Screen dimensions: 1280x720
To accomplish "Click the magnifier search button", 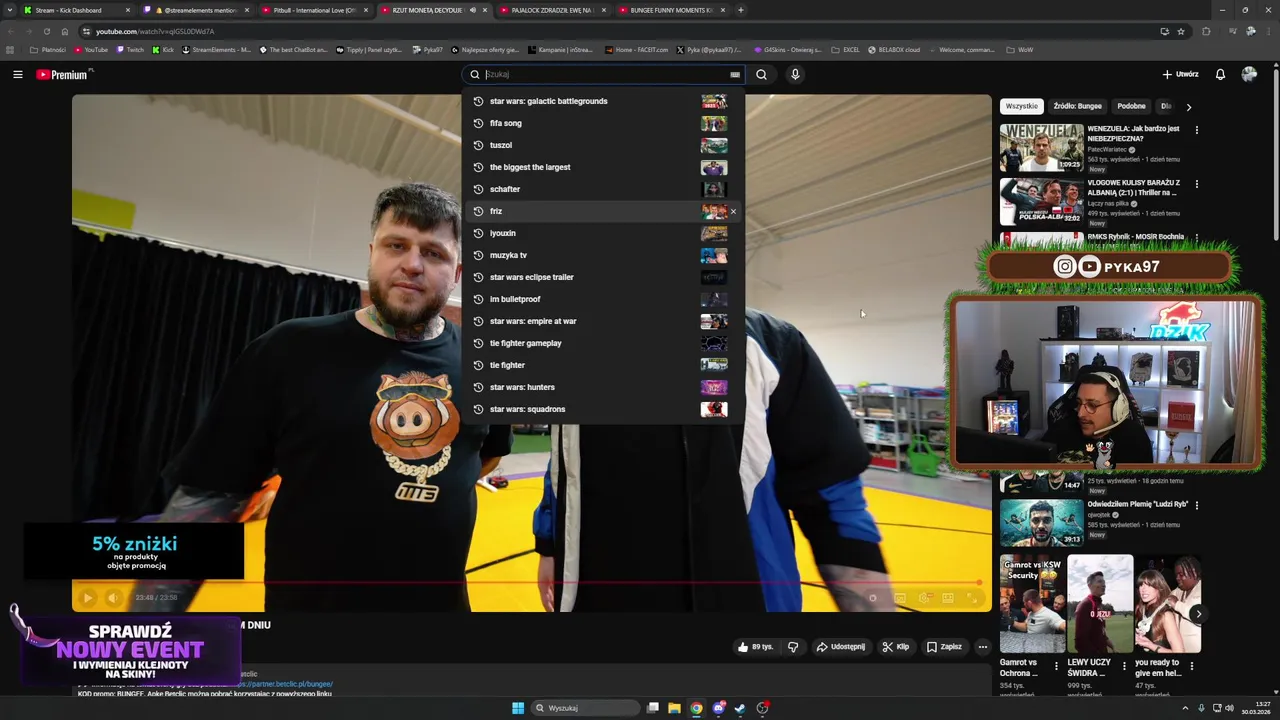I will (x=761, y=74).
